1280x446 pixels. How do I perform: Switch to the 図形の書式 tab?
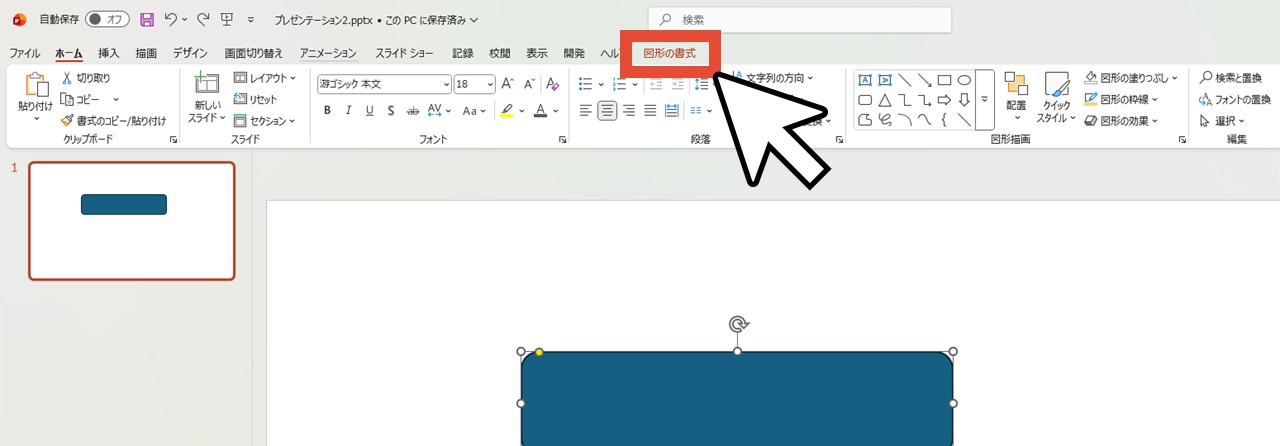(x=670, y=53)
